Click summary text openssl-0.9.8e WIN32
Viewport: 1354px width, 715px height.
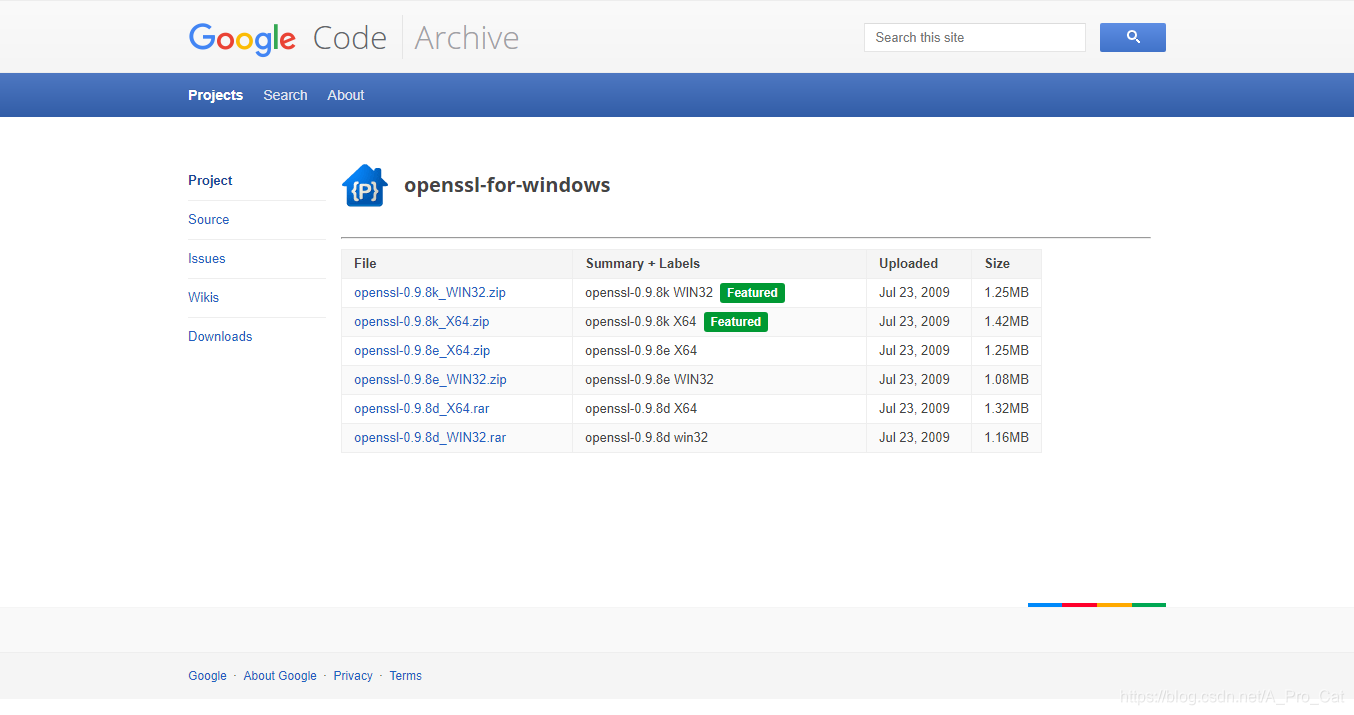click(x=650, y=380)
